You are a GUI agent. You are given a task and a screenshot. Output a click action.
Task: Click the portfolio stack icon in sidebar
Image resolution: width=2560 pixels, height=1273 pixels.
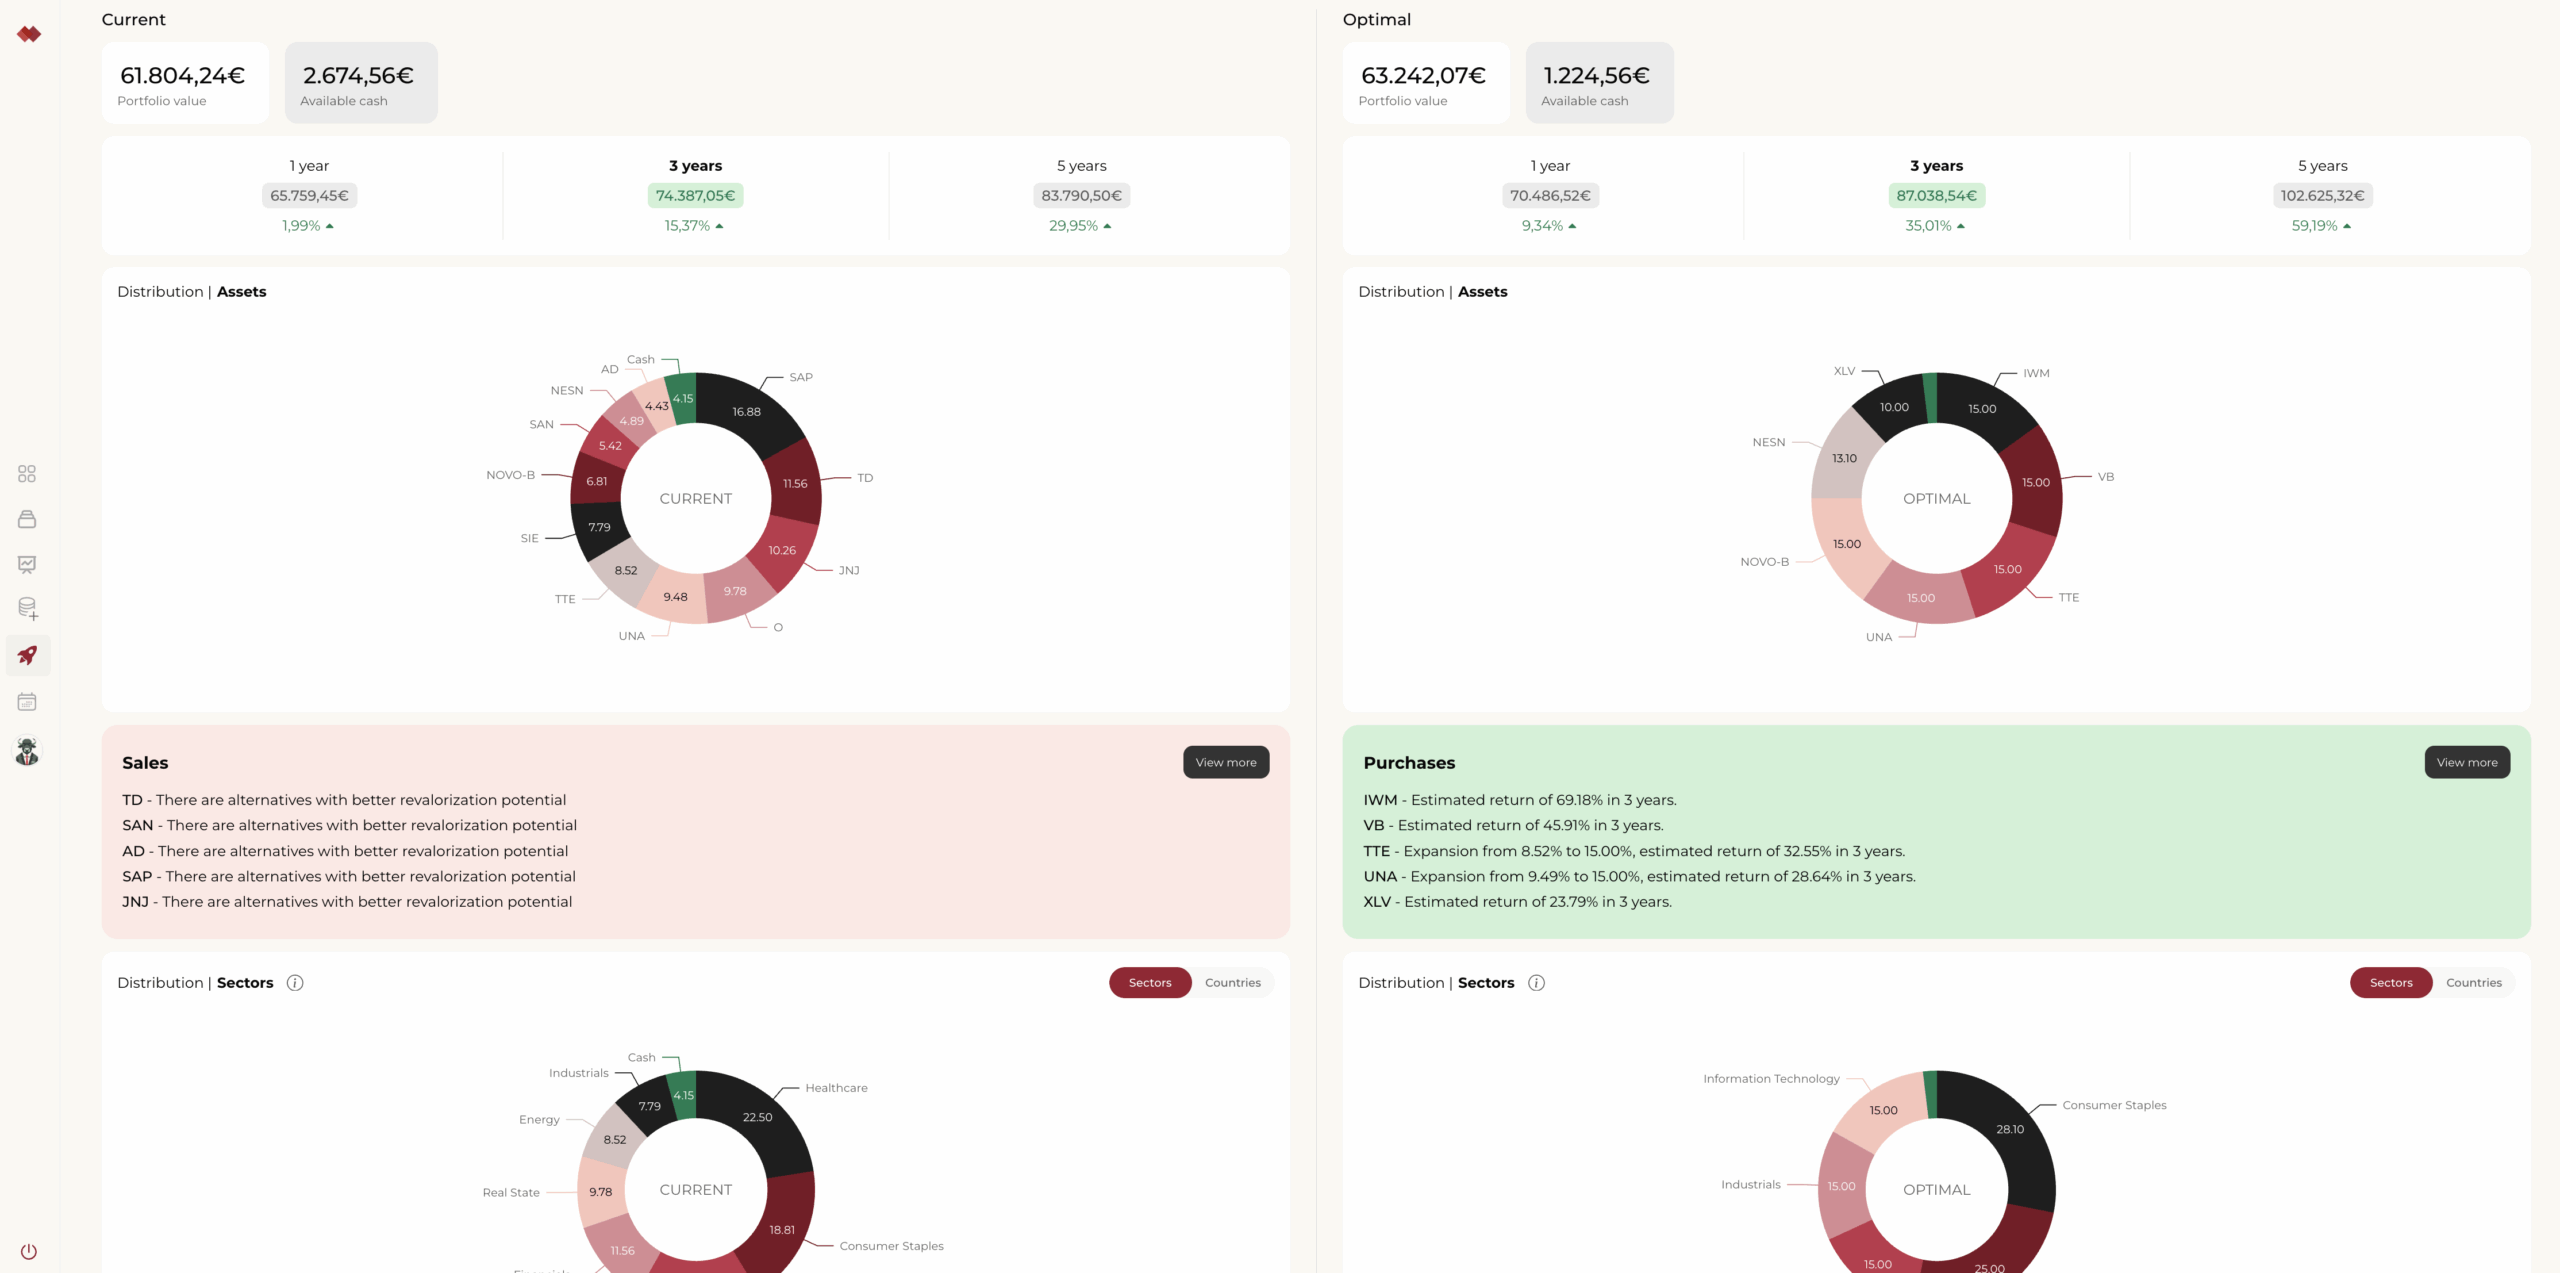tap(27, 519)
